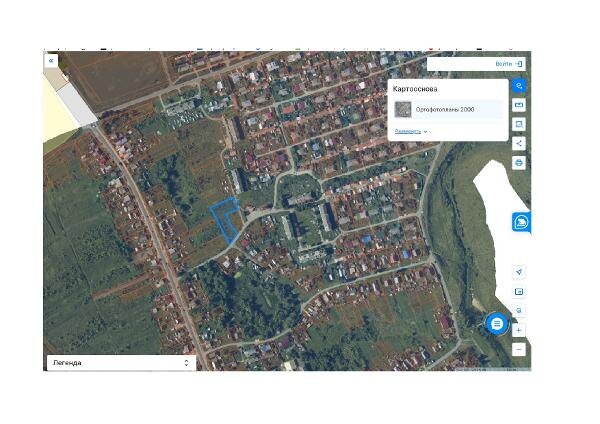Click the print map icon
This screenshot has height=424, width=600.
(519, 163)
